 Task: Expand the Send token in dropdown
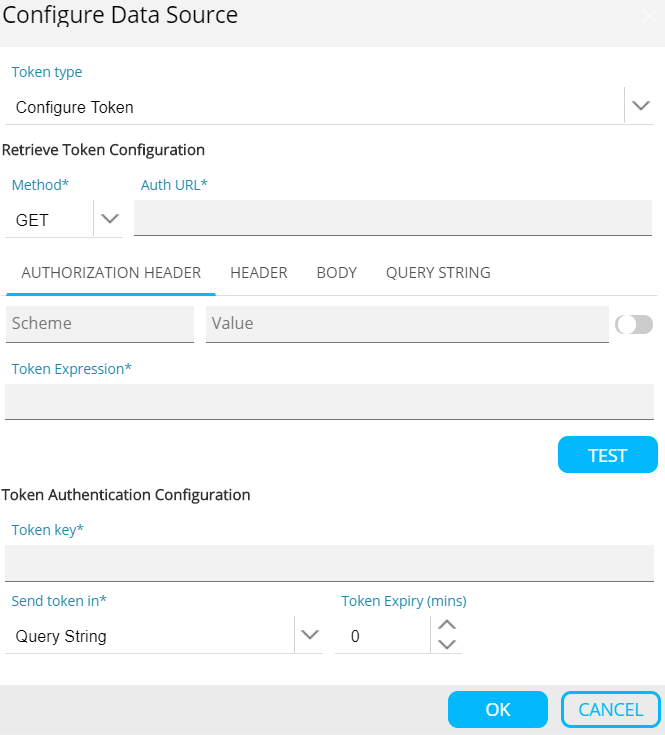310,635
